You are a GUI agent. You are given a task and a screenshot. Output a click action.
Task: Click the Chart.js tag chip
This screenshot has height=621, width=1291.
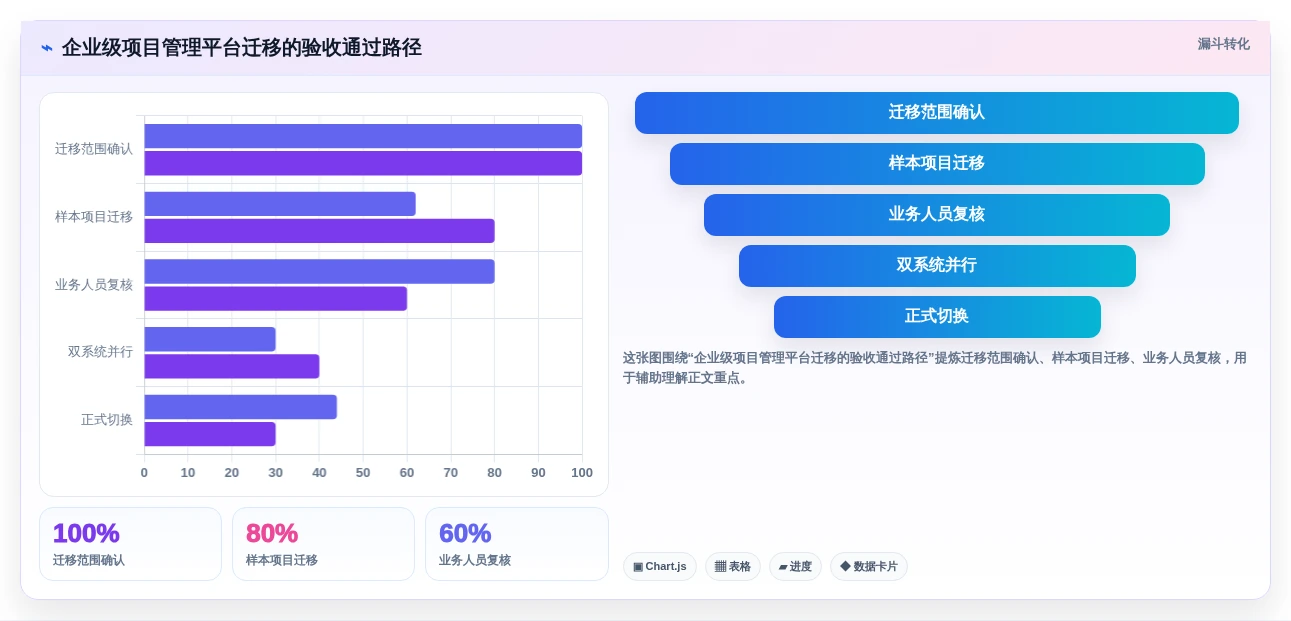[x=660, y=567]
